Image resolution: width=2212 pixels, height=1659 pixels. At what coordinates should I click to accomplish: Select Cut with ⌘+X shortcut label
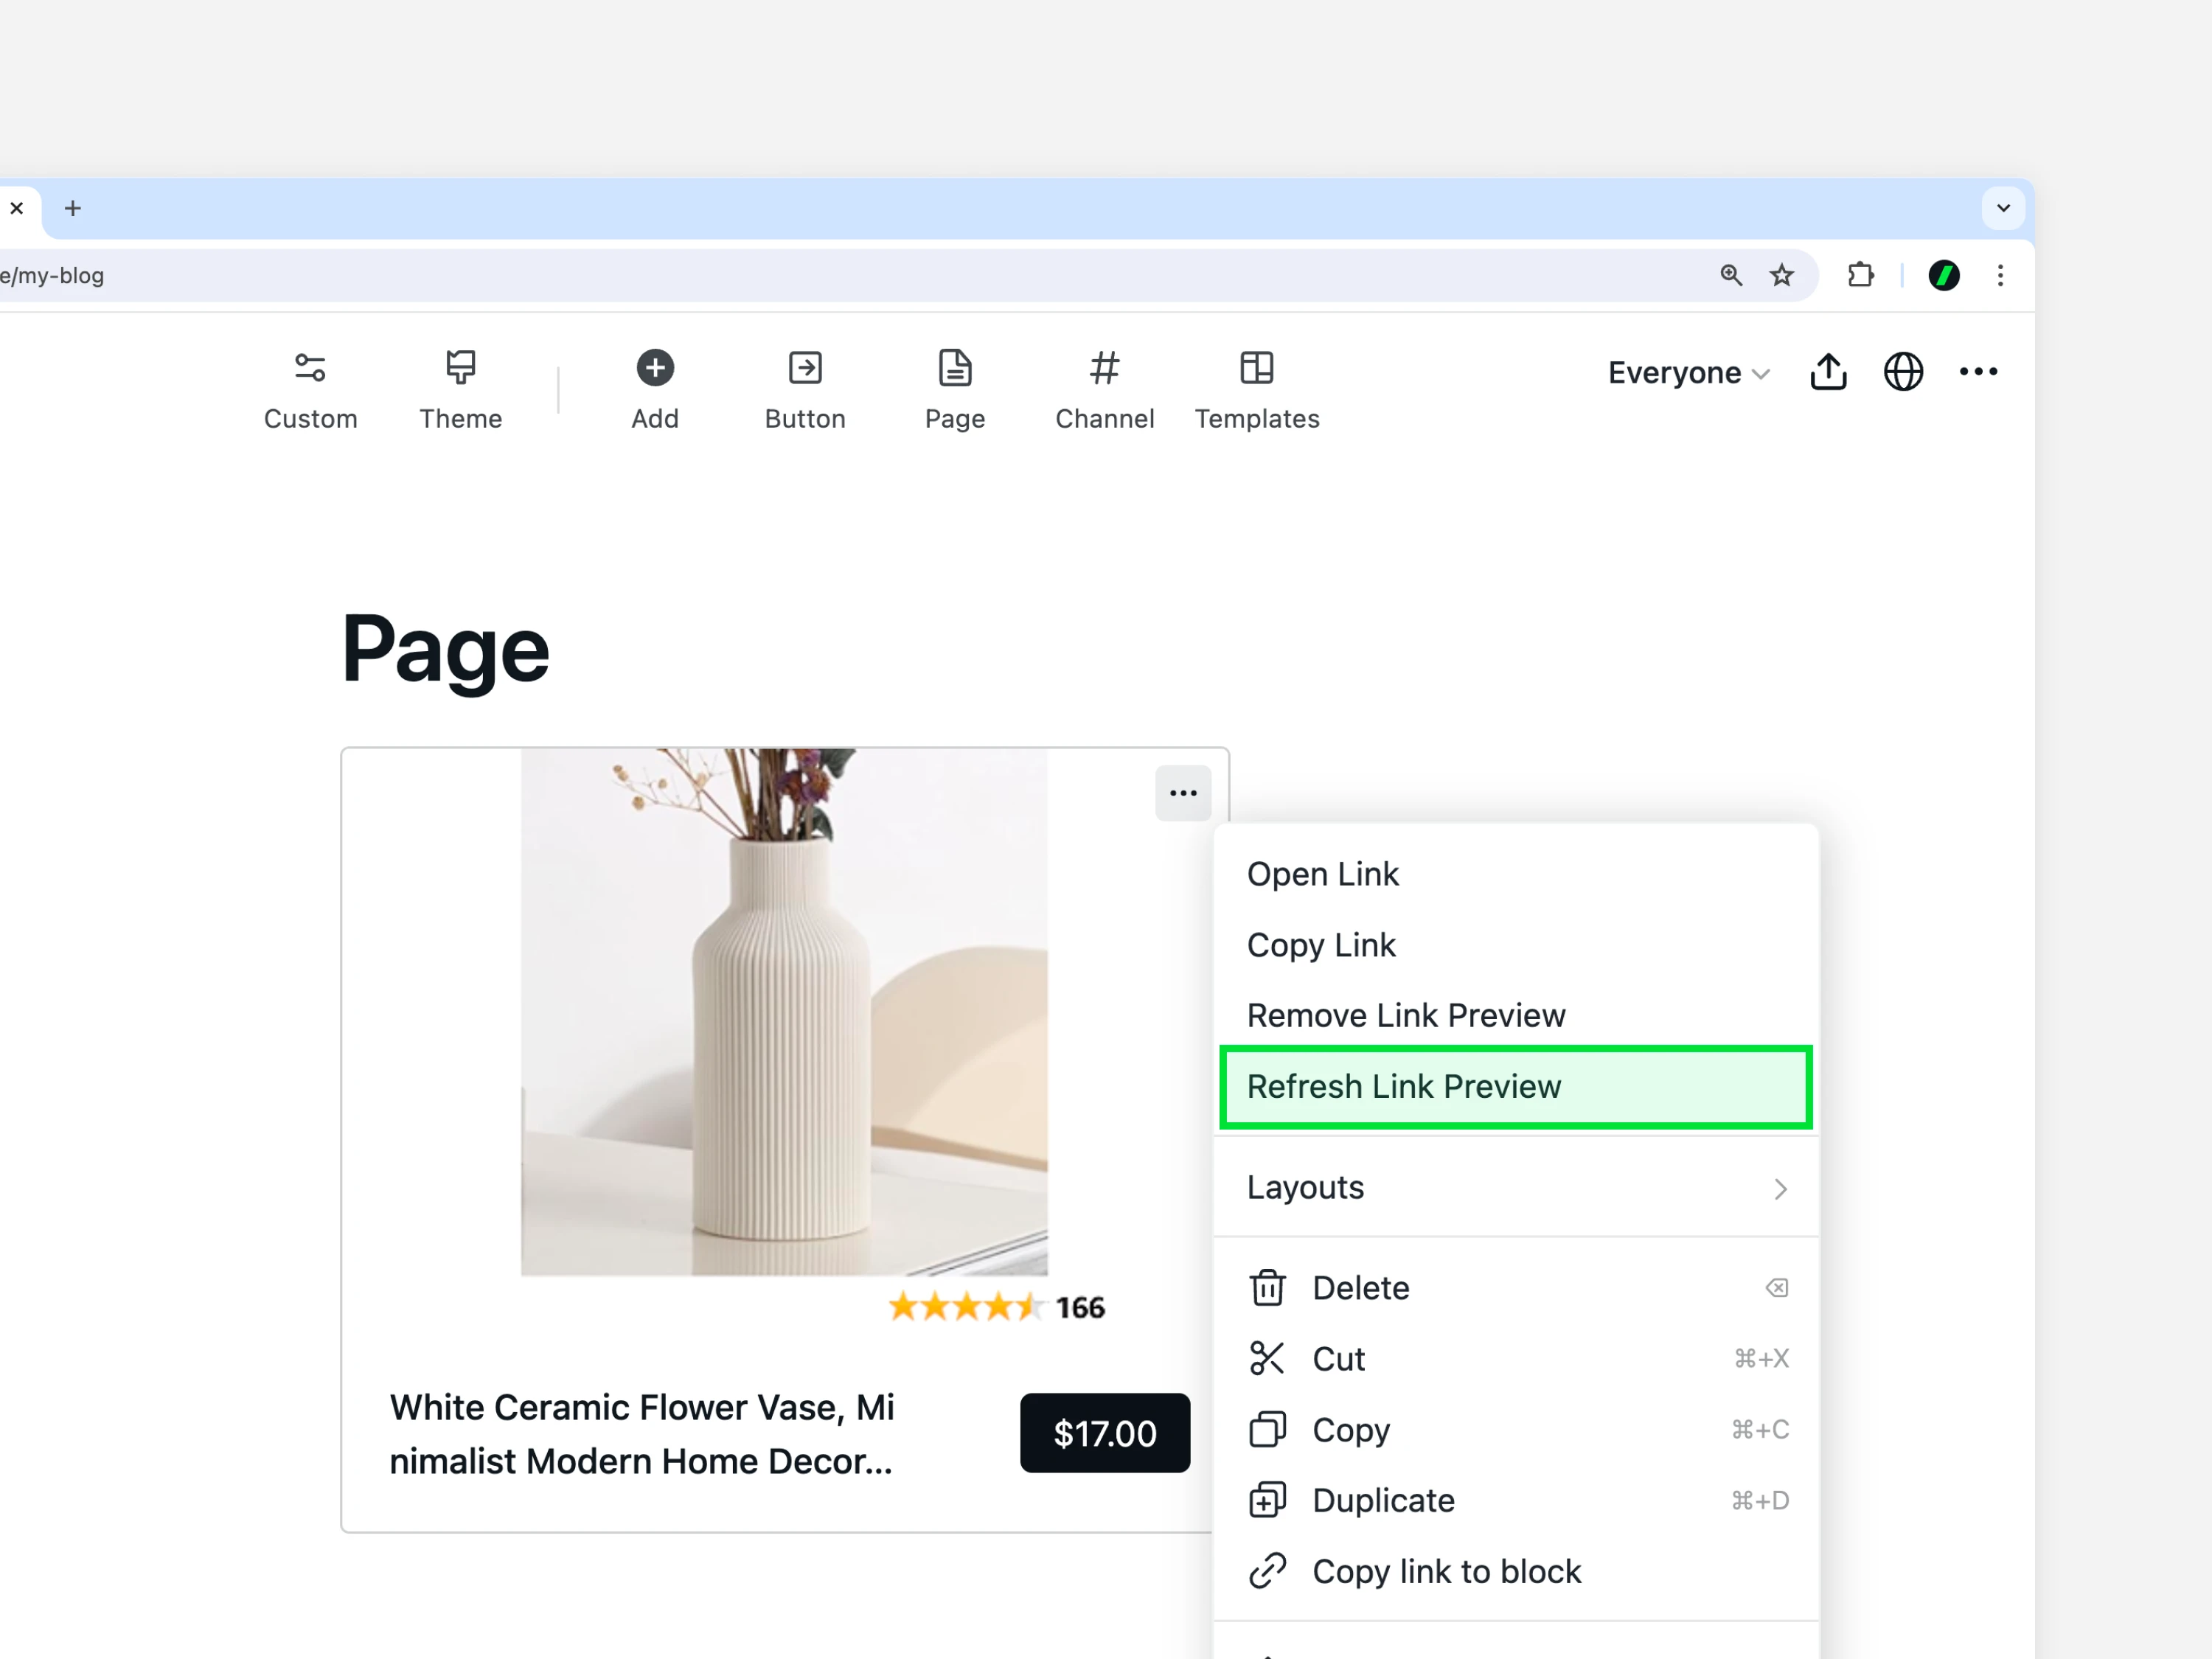1516,1358
